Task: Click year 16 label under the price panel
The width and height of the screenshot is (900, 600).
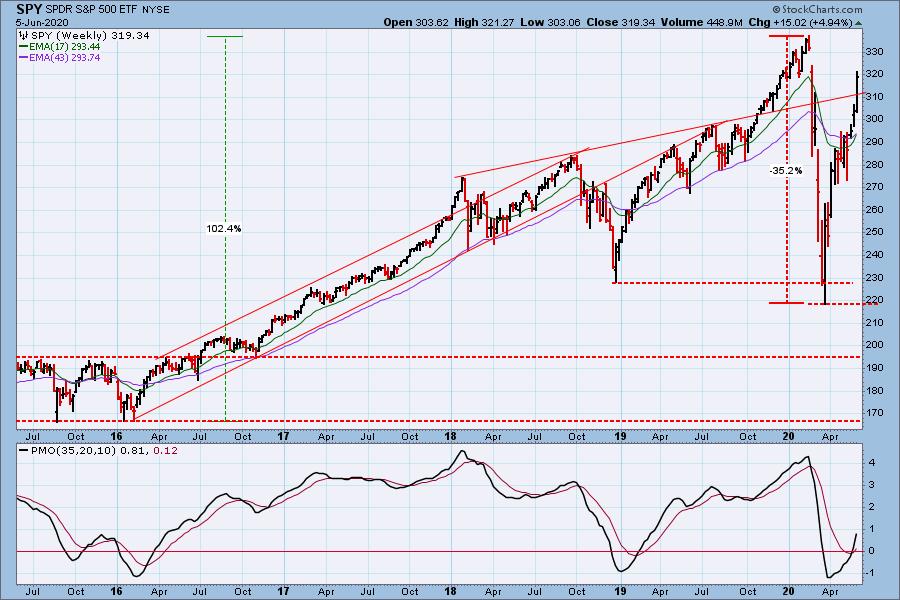Action: [x=117, y=436]
